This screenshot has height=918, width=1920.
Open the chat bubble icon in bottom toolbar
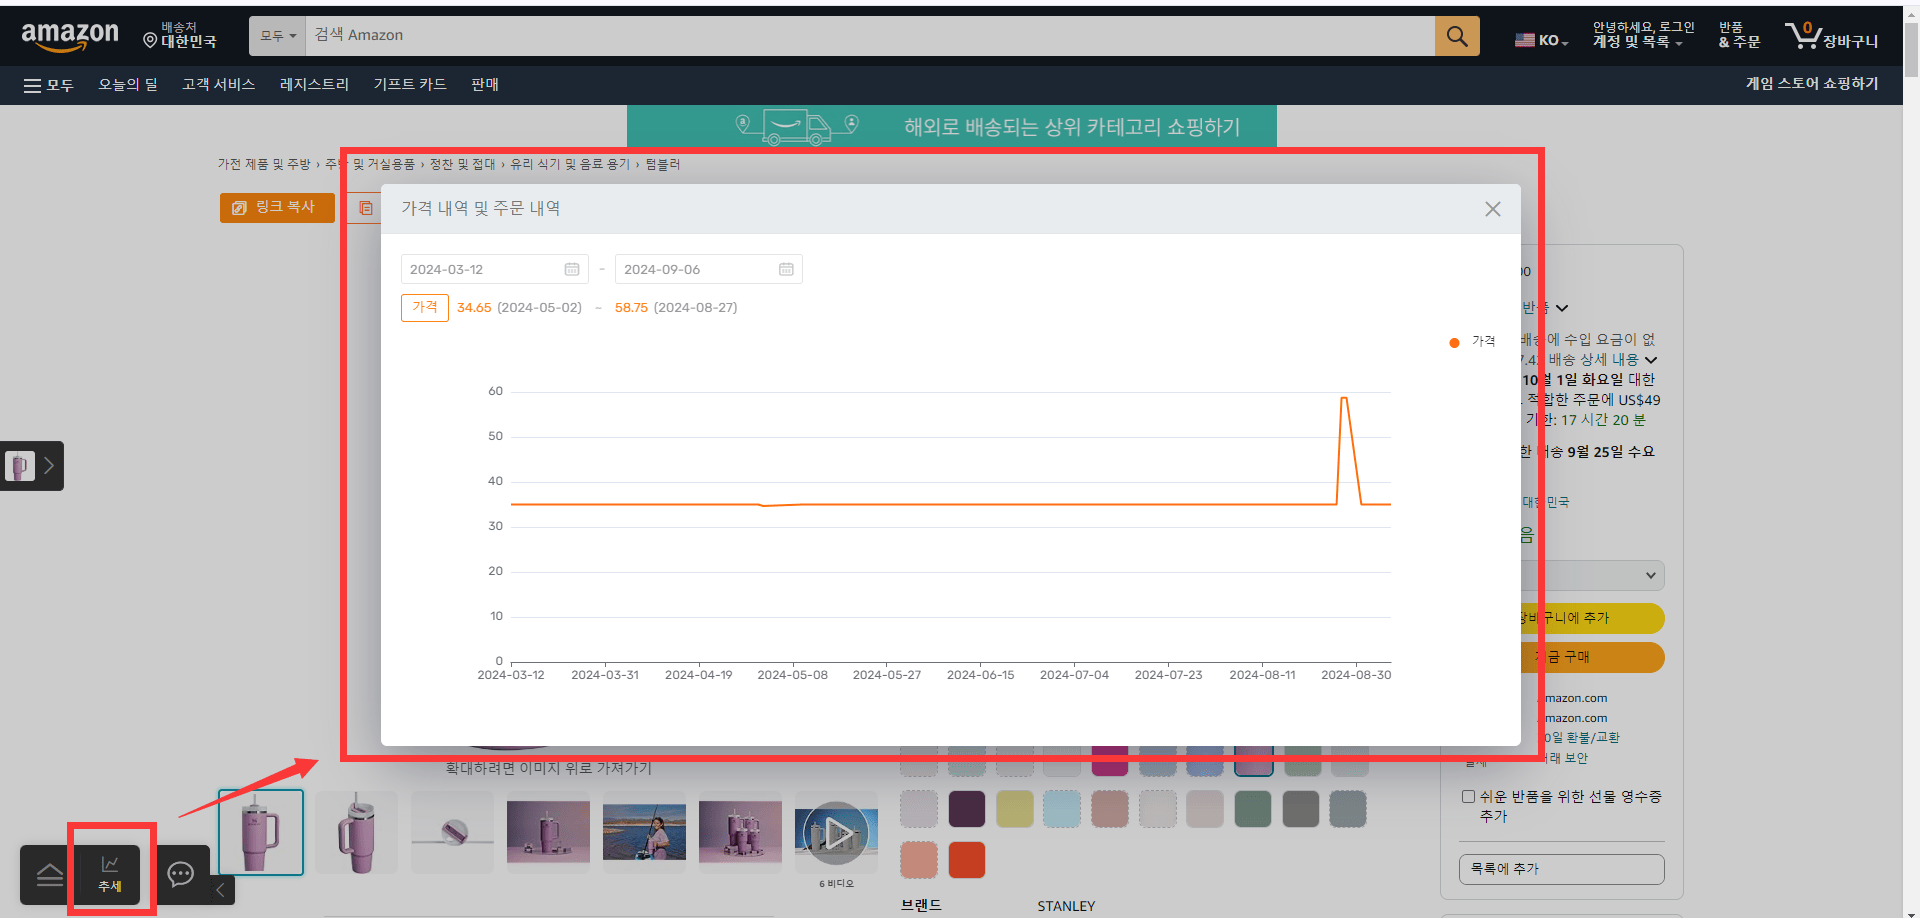(181, 874)
